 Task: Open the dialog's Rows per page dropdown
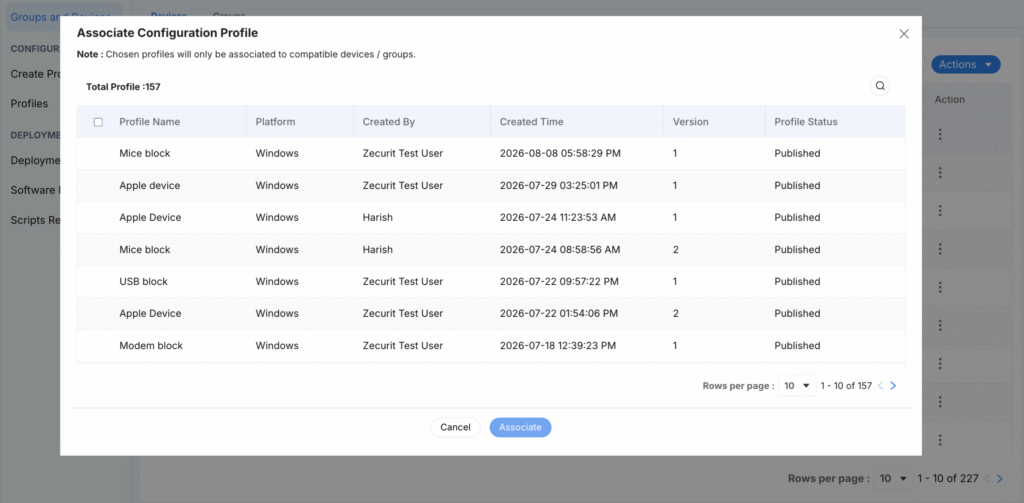point(797,386)
